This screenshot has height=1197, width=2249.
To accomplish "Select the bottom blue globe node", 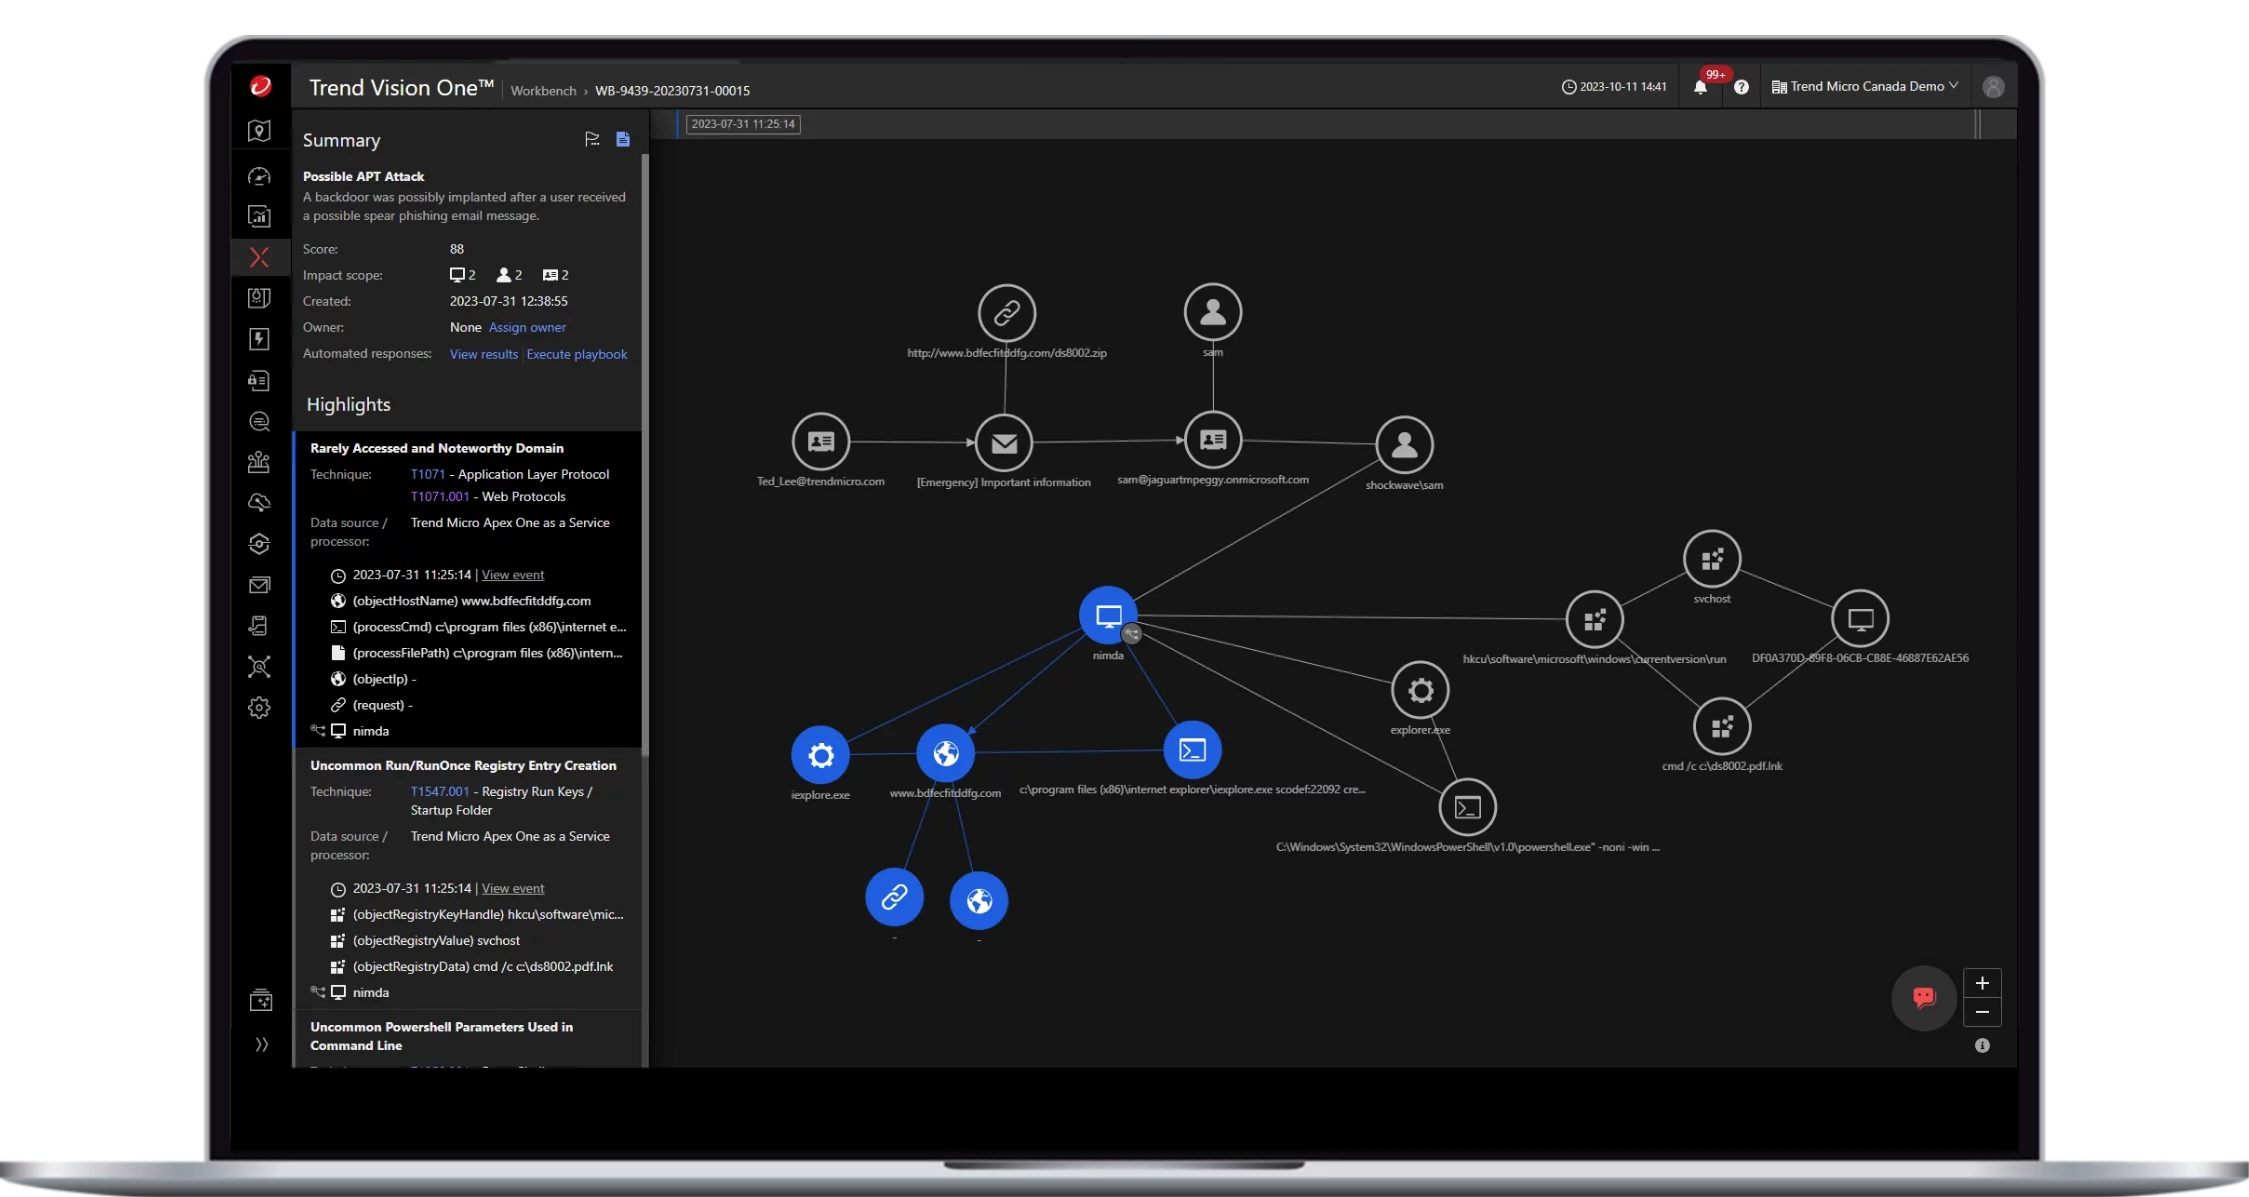I will click(x=979, y=901).
